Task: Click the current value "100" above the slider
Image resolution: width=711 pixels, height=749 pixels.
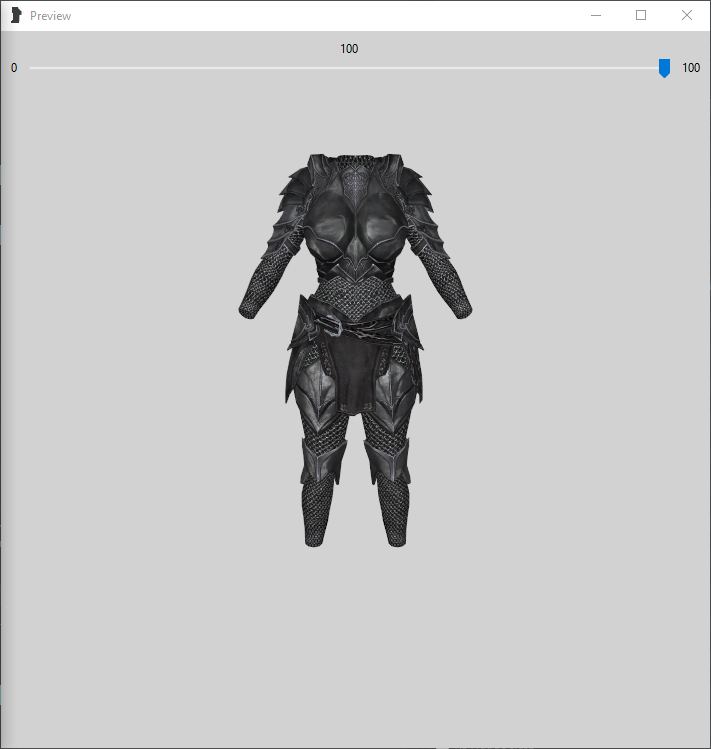Action: 349,49
